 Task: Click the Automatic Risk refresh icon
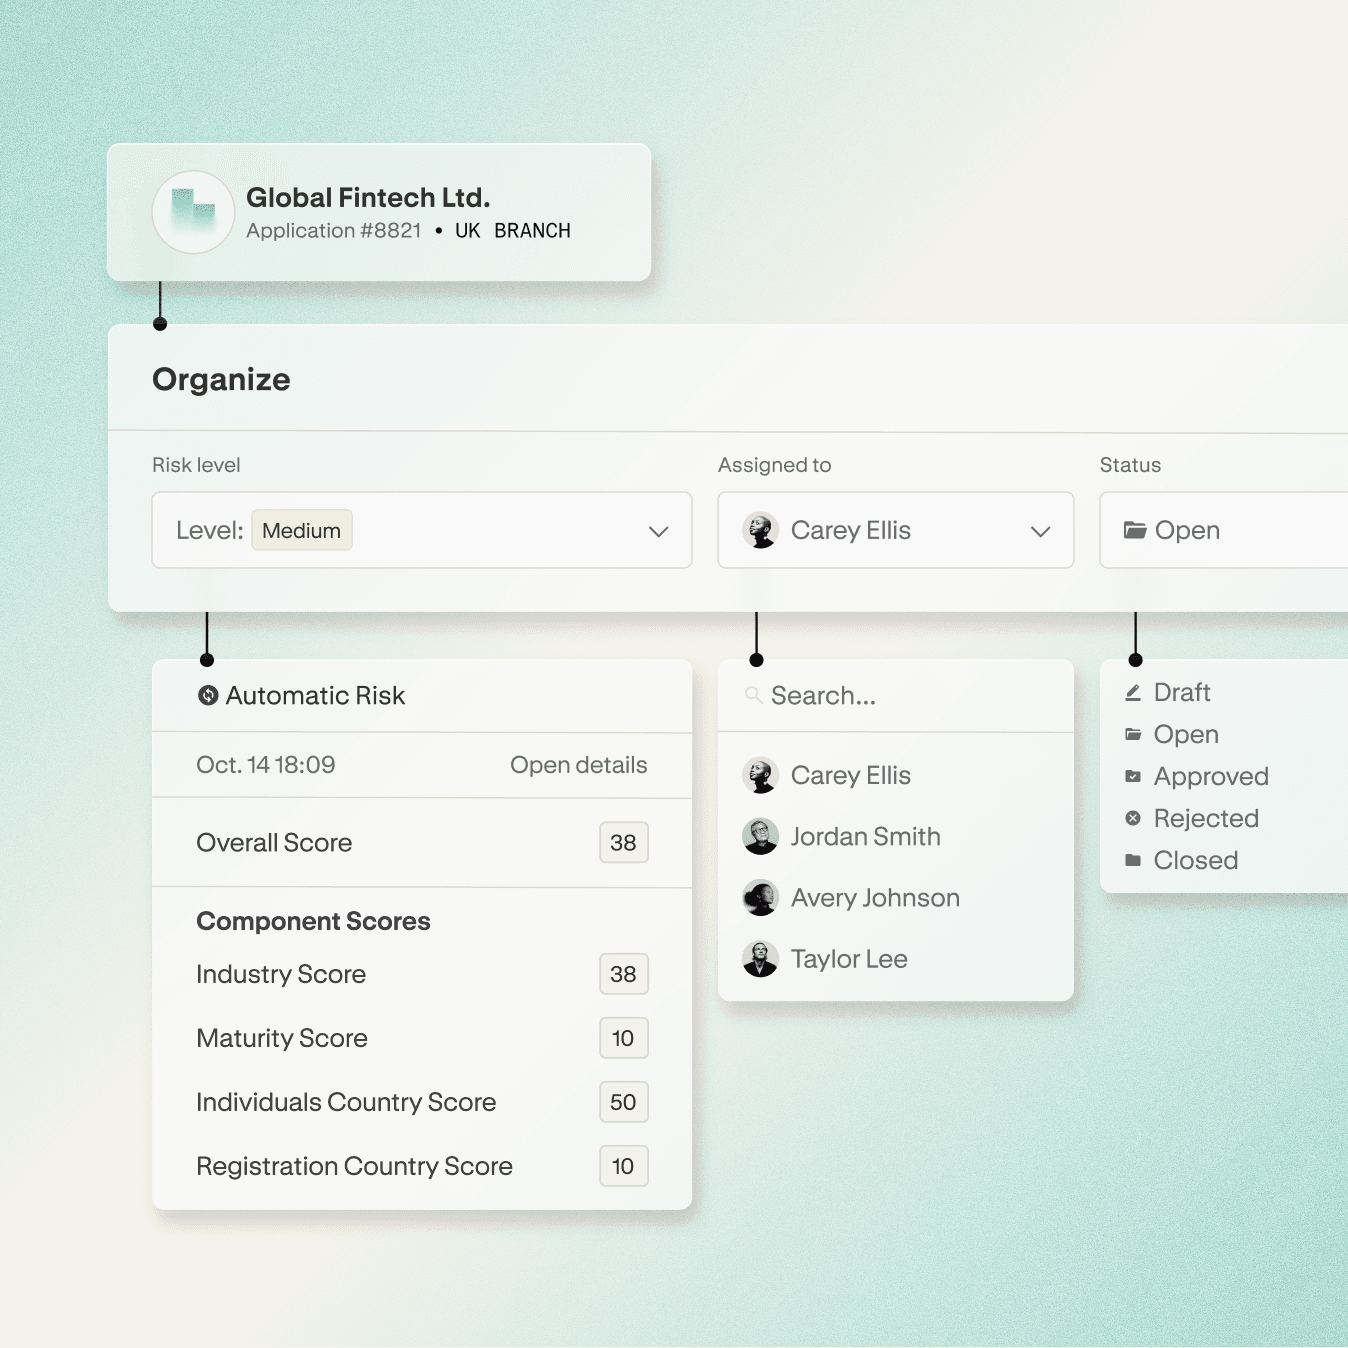coord(208,696)
